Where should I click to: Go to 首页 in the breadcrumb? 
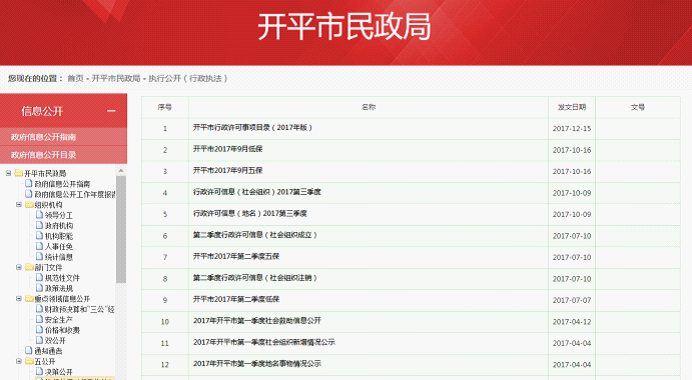pos(75,78)
